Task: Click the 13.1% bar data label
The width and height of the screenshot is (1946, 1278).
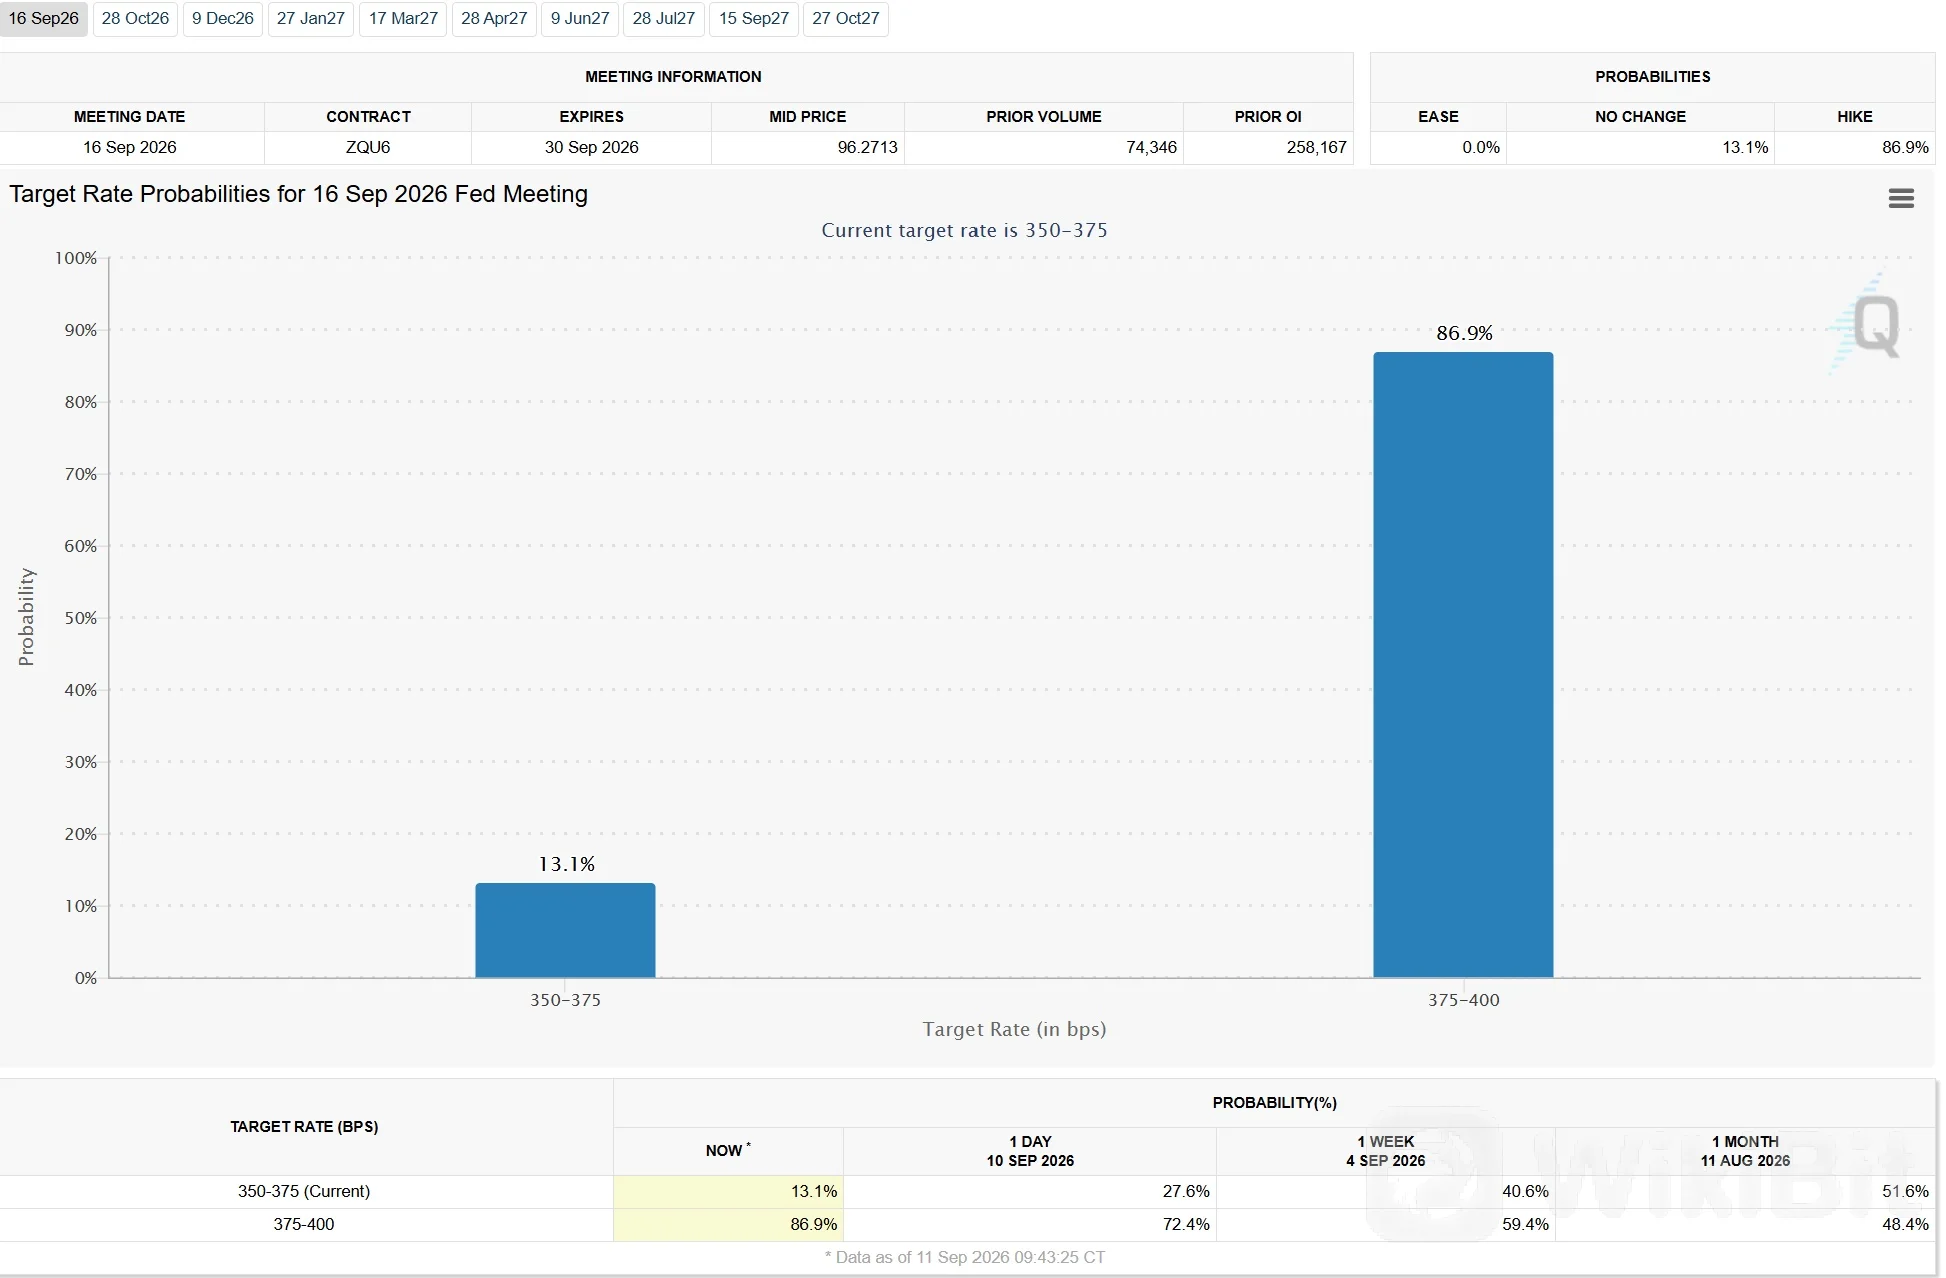Action: point(566,864)
